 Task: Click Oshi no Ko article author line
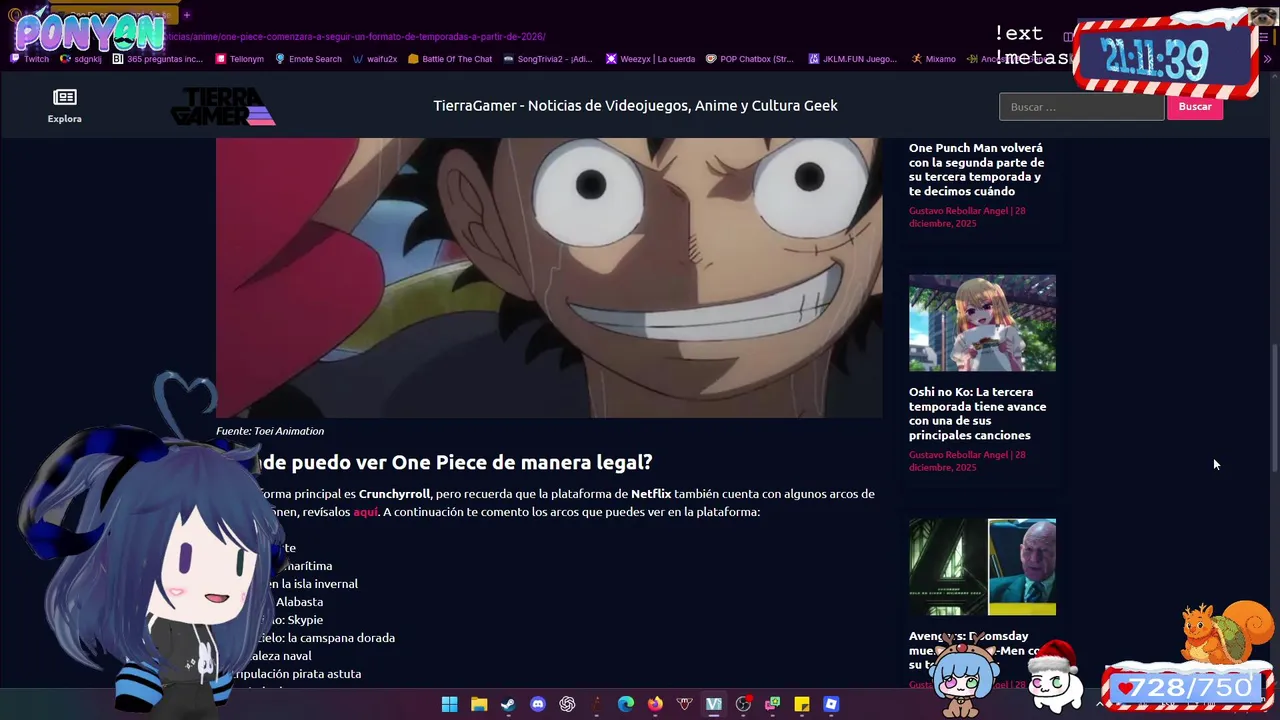point(967,461)
